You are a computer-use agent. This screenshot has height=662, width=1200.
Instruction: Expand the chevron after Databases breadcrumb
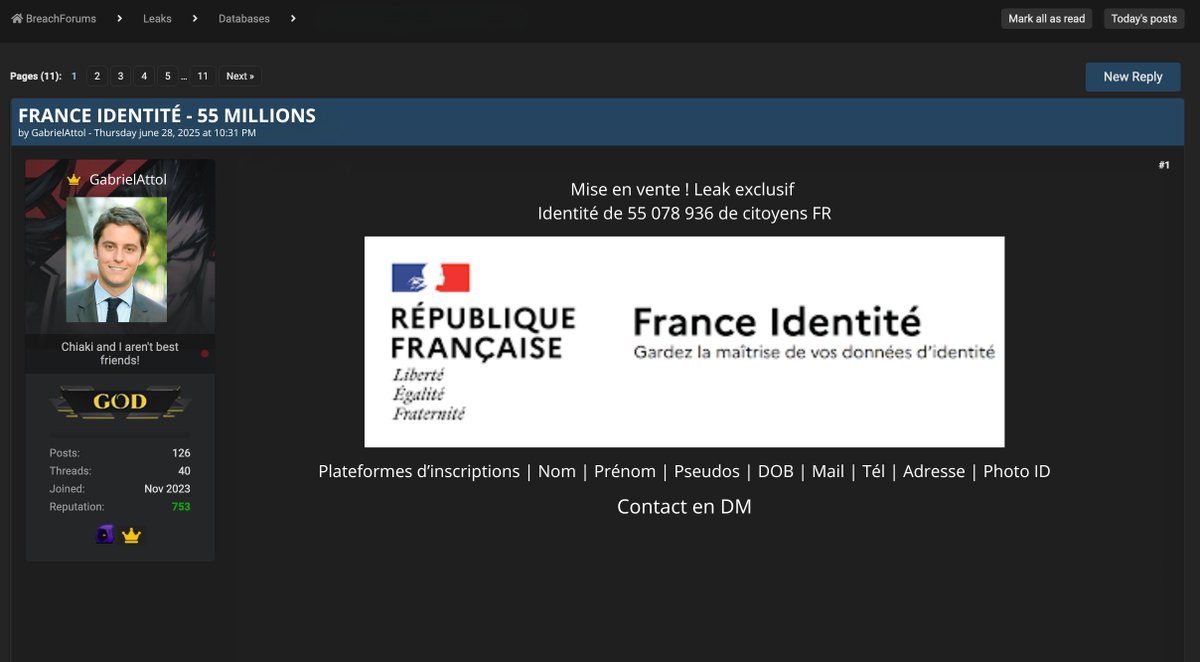[x=293, y=18]
